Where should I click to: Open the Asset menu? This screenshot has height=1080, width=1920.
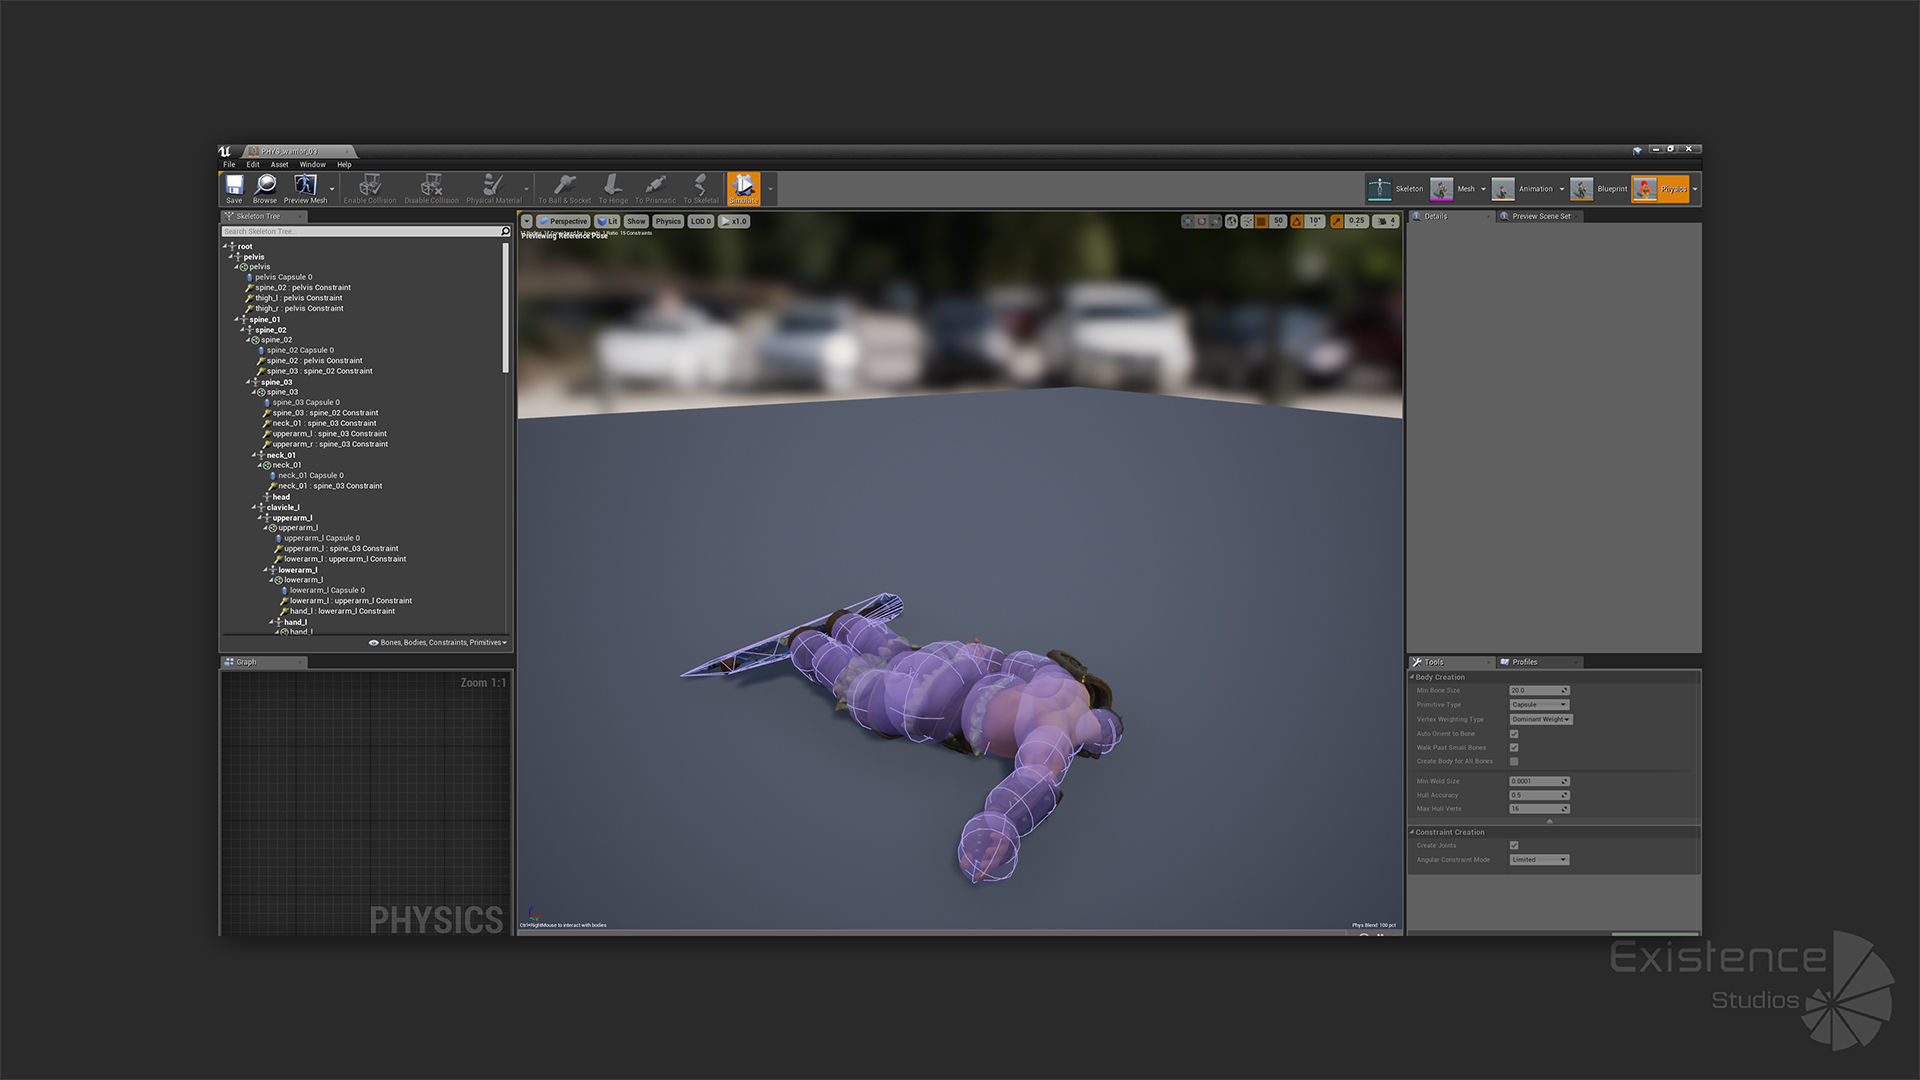(x=279, y=165)
